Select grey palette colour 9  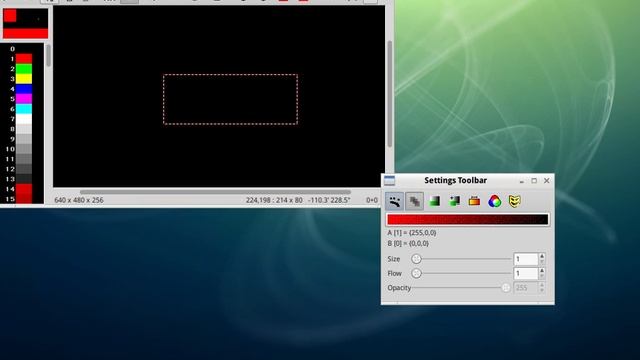(24, 139)
